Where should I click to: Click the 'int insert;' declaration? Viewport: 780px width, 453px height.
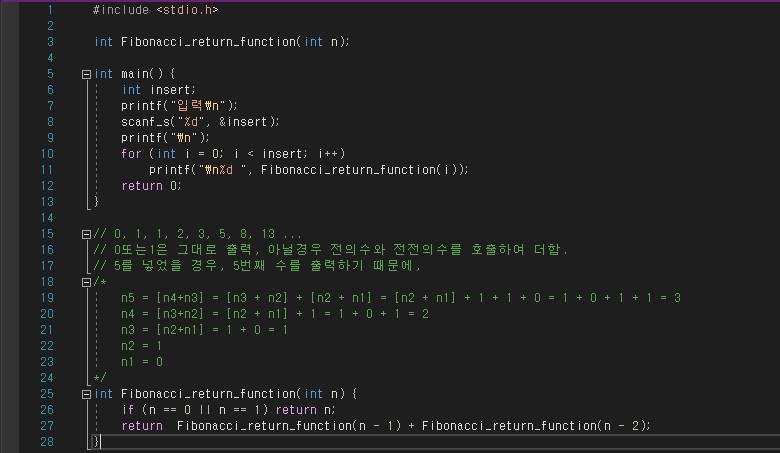[x=159, y=90]
